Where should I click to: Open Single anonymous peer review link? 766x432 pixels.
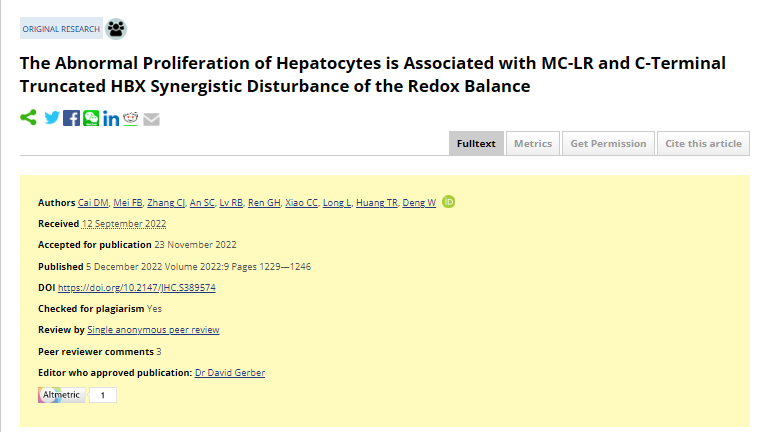tap(153, 330)
